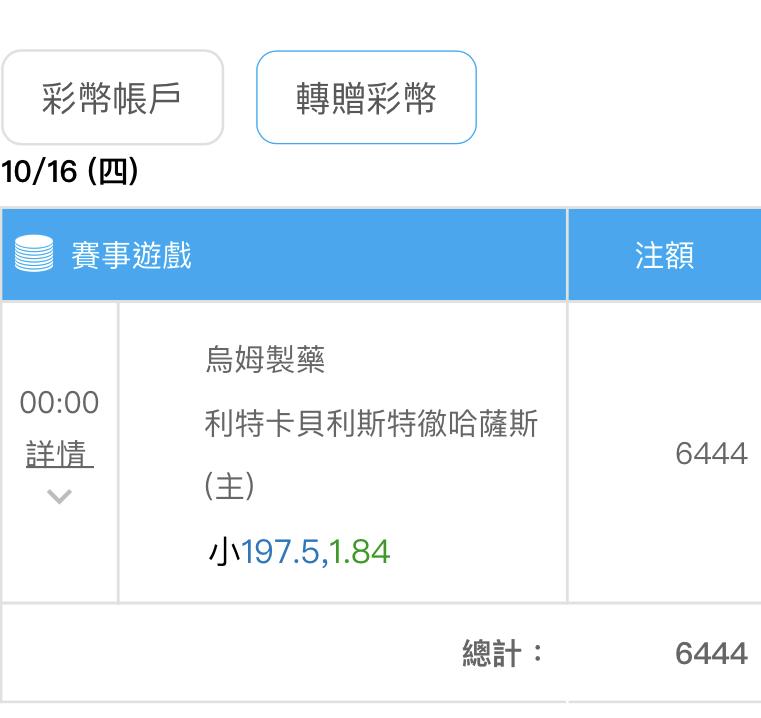Viewport: 761px width, 718px height.
Task: Switch to the 轉贈彩幣 tab
Action: [x=366, y=98]
